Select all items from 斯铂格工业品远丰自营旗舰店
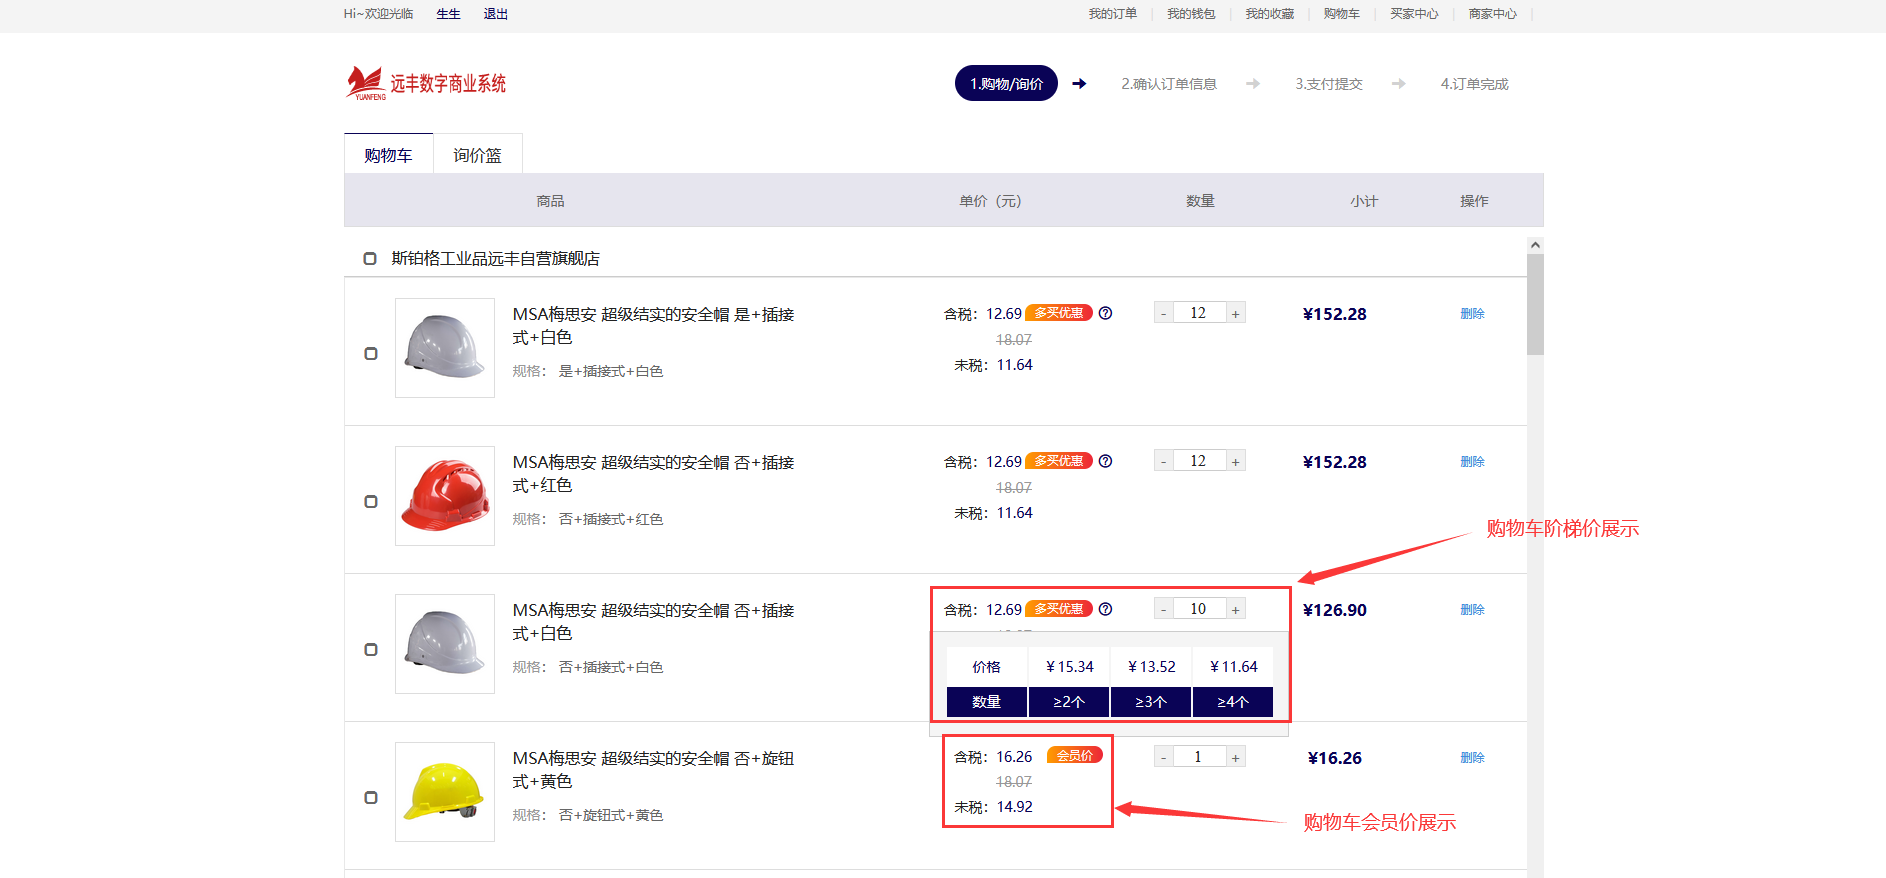This screenshot has width=1886, height=878. (x=370, y=259)
